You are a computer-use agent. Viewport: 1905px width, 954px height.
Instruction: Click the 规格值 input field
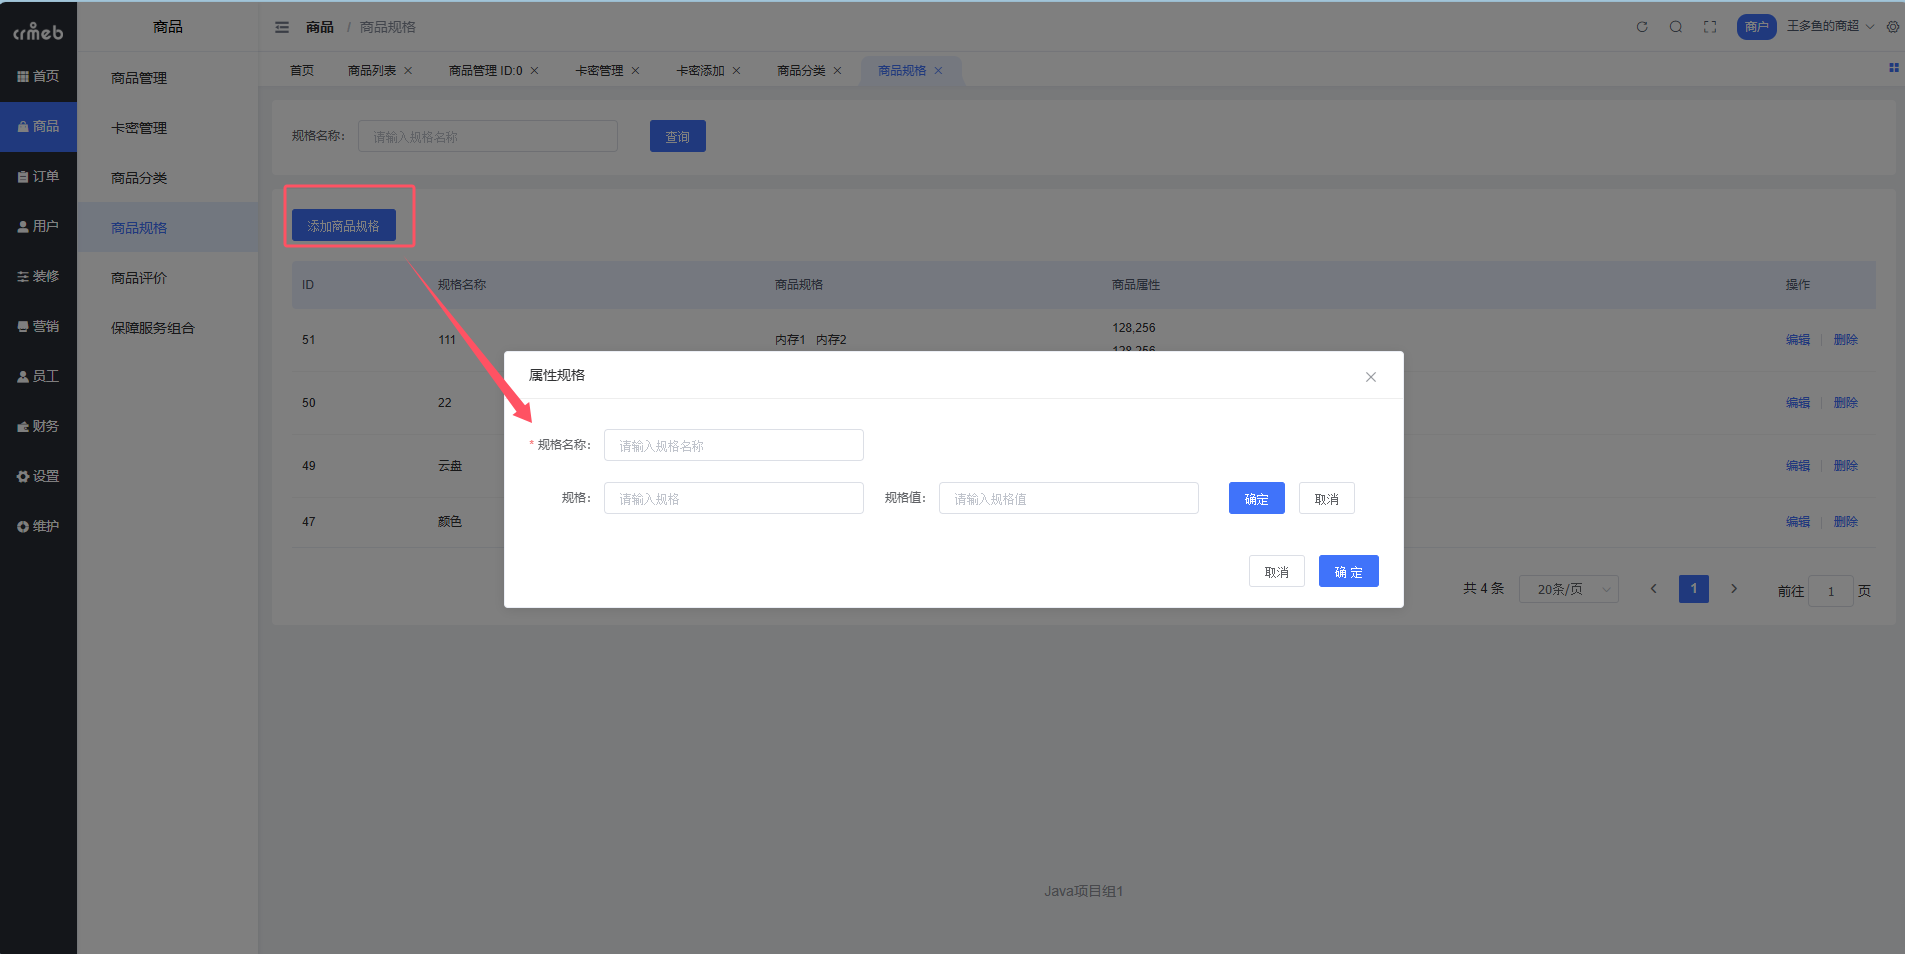(x=1068, y=499)
